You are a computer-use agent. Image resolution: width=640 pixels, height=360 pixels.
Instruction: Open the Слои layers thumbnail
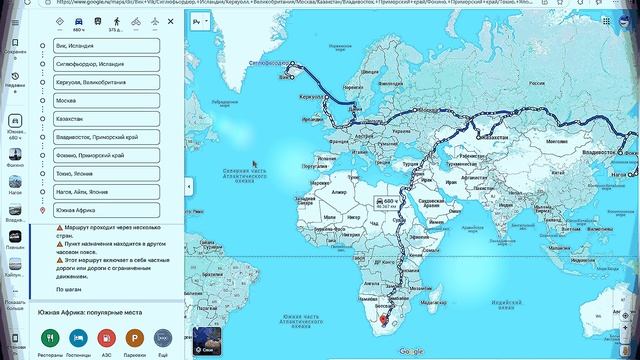tap(207, 341)
